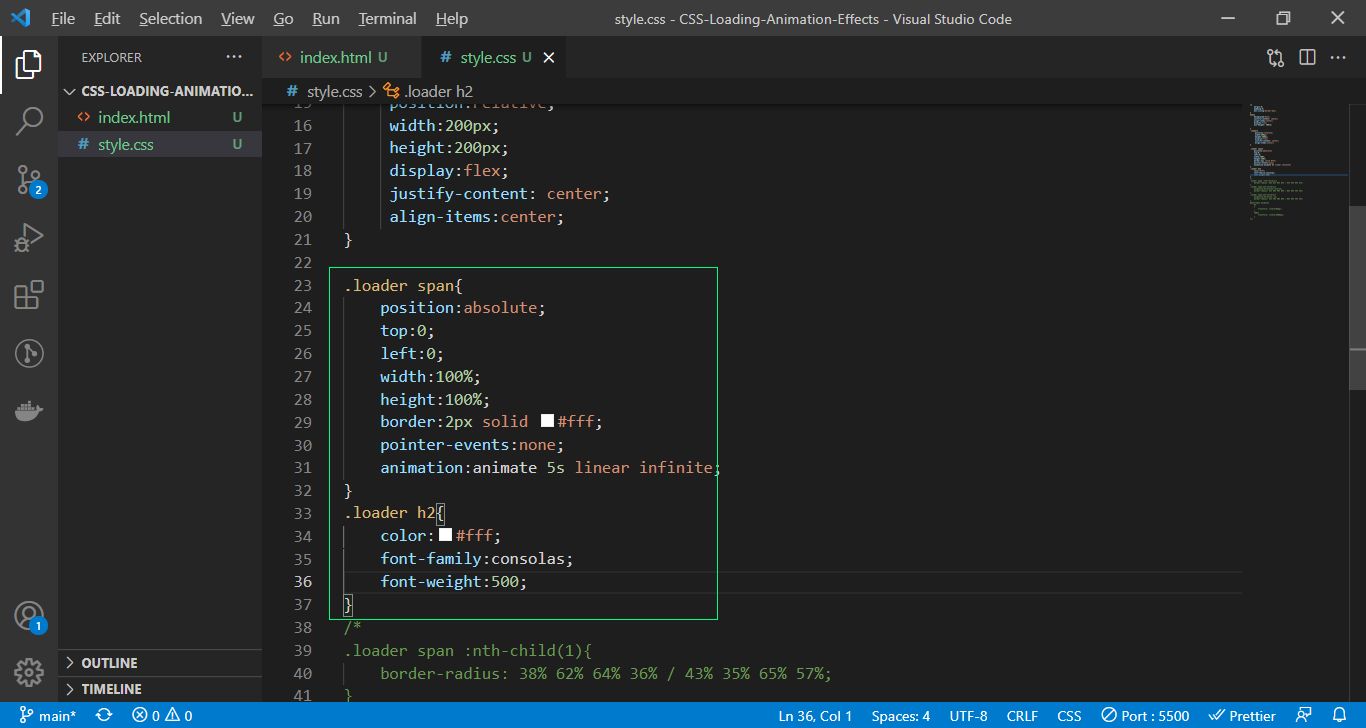Image resolution: width=1366 pixels, height=728 pixels.
Task: Click the text 'pointer-events:none;'
Action: (x=472, y=444)
